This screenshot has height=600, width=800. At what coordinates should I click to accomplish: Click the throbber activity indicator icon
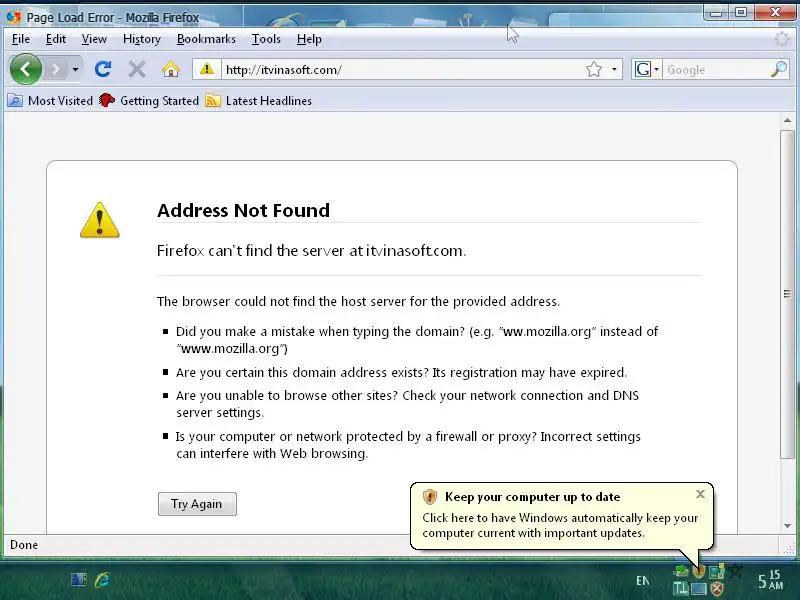click(782, 39)
